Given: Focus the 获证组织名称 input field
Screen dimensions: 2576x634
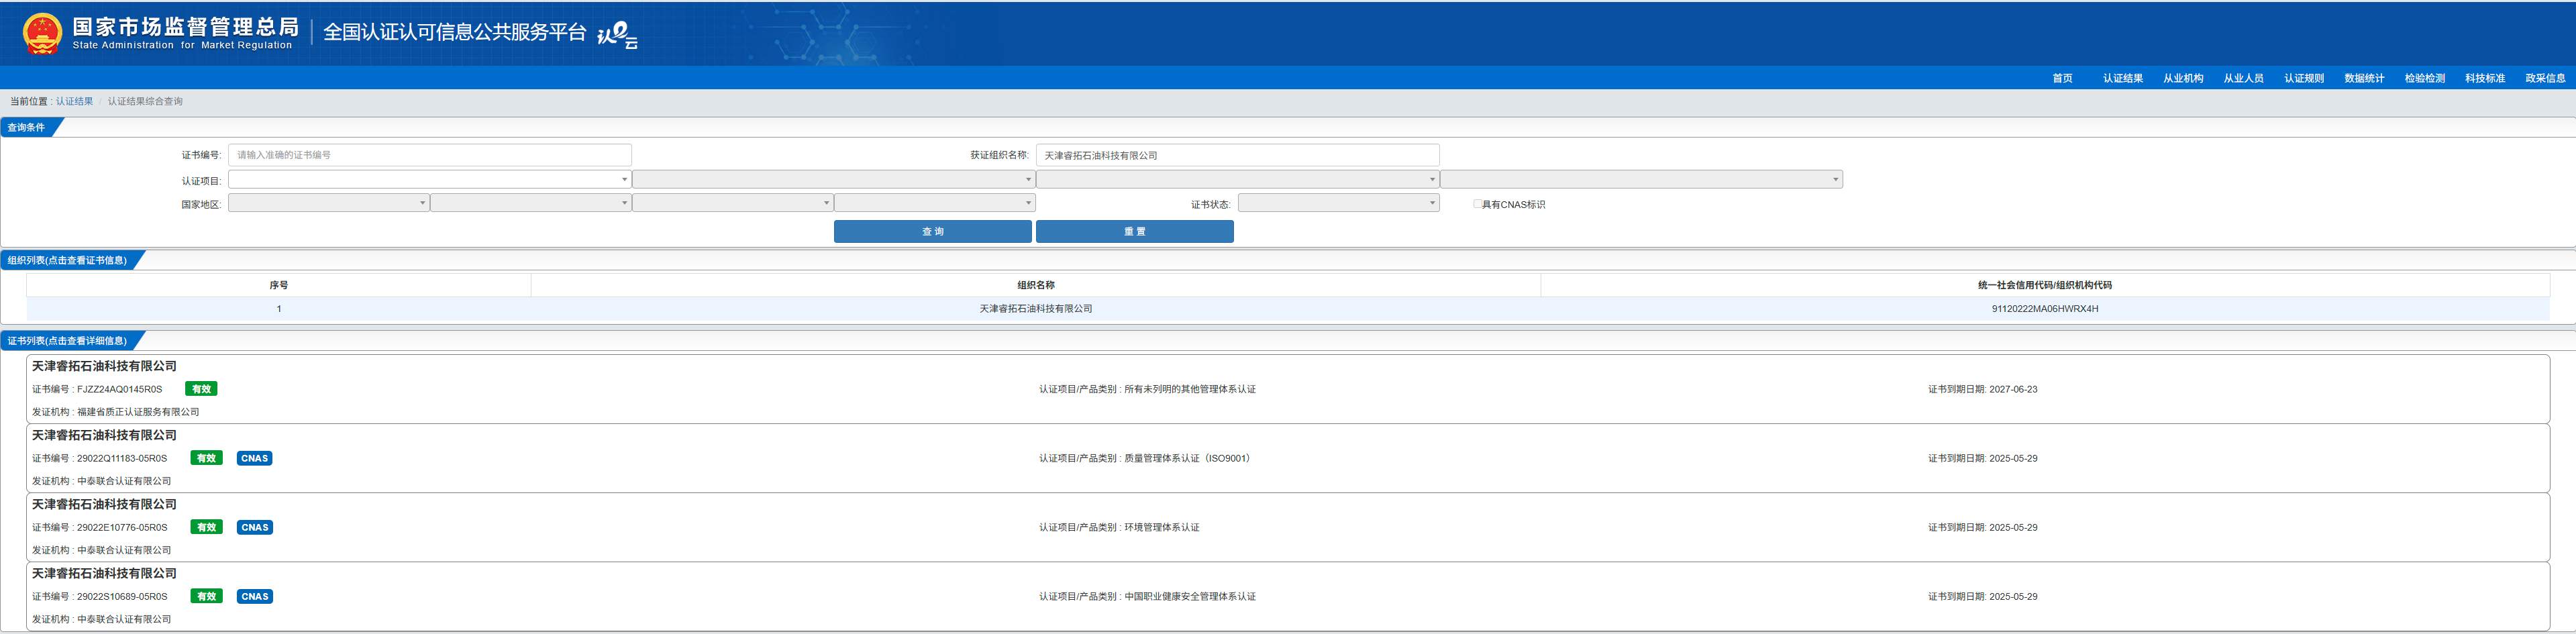Looking at the screenshot, I should coord(1238,155).
